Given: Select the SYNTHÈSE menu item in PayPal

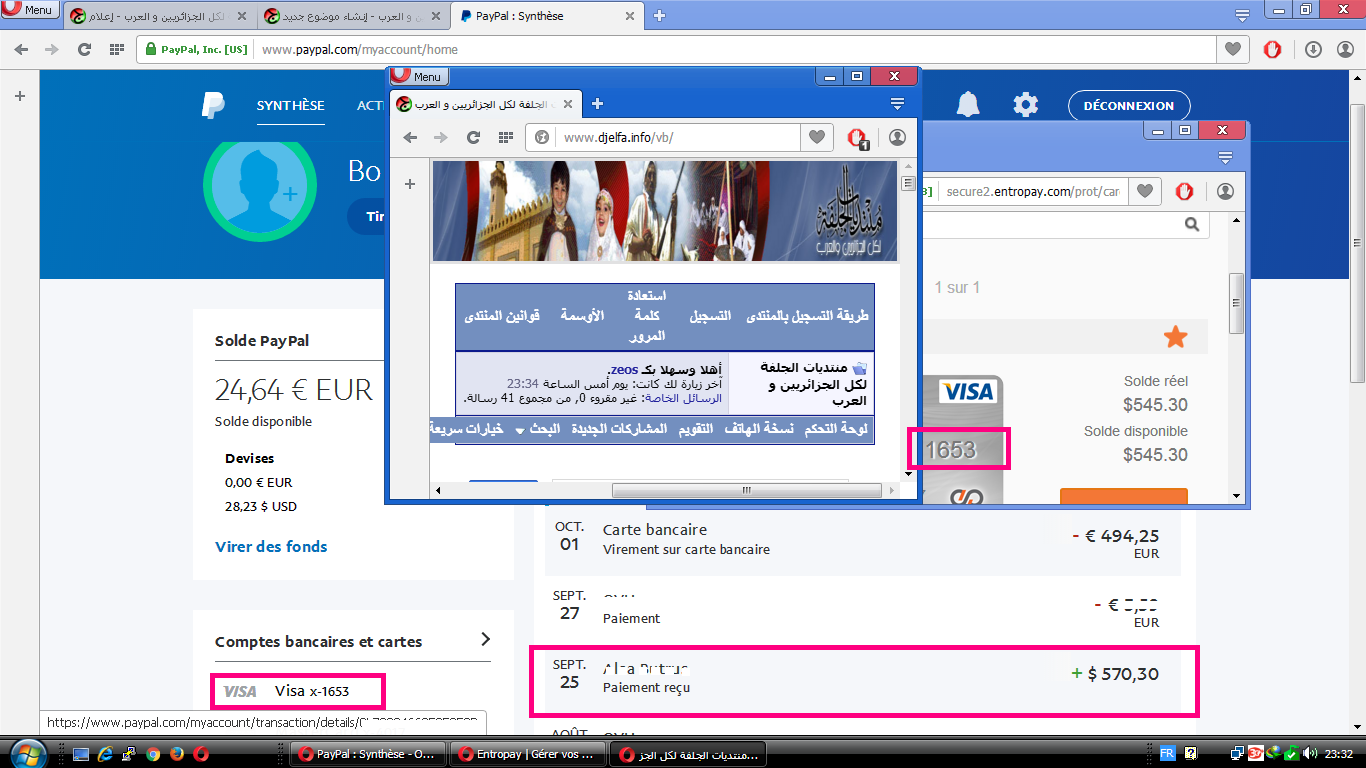Looking at the screenshot, I should tap(290, 105).
